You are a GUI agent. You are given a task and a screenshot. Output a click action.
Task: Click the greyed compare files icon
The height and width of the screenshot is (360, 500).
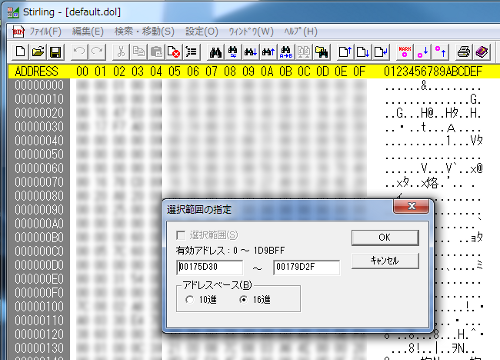pyautogui.click(x=303, y=52)
